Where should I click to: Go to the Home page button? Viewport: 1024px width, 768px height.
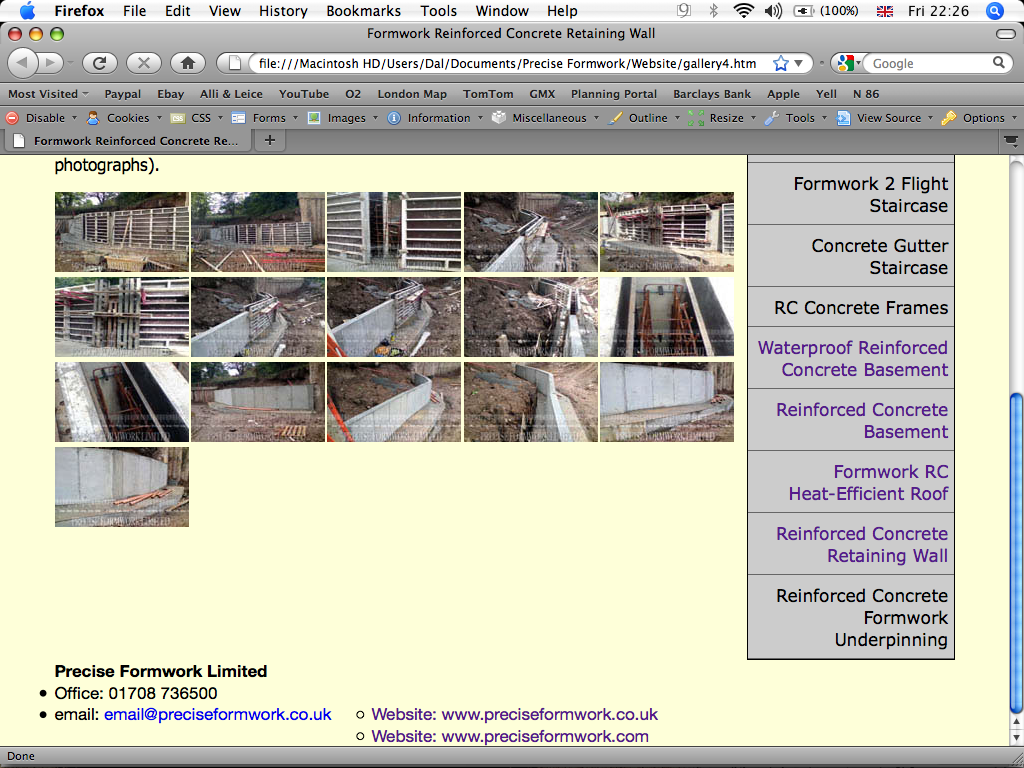(188, 63)
